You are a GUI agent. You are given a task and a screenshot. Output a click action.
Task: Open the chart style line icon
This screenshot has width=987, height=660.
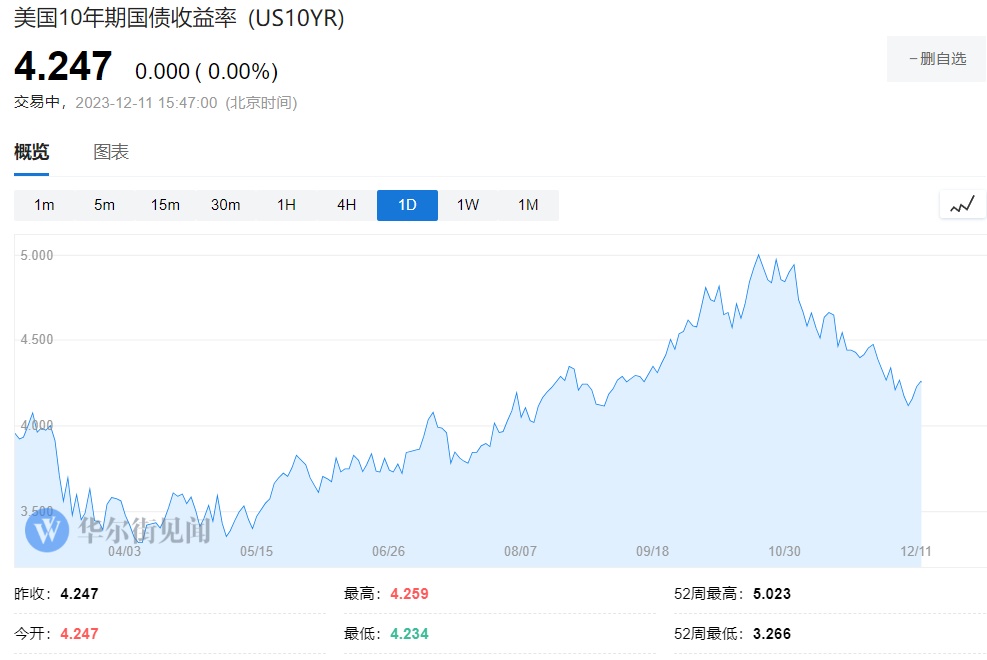tap(962, 205)
